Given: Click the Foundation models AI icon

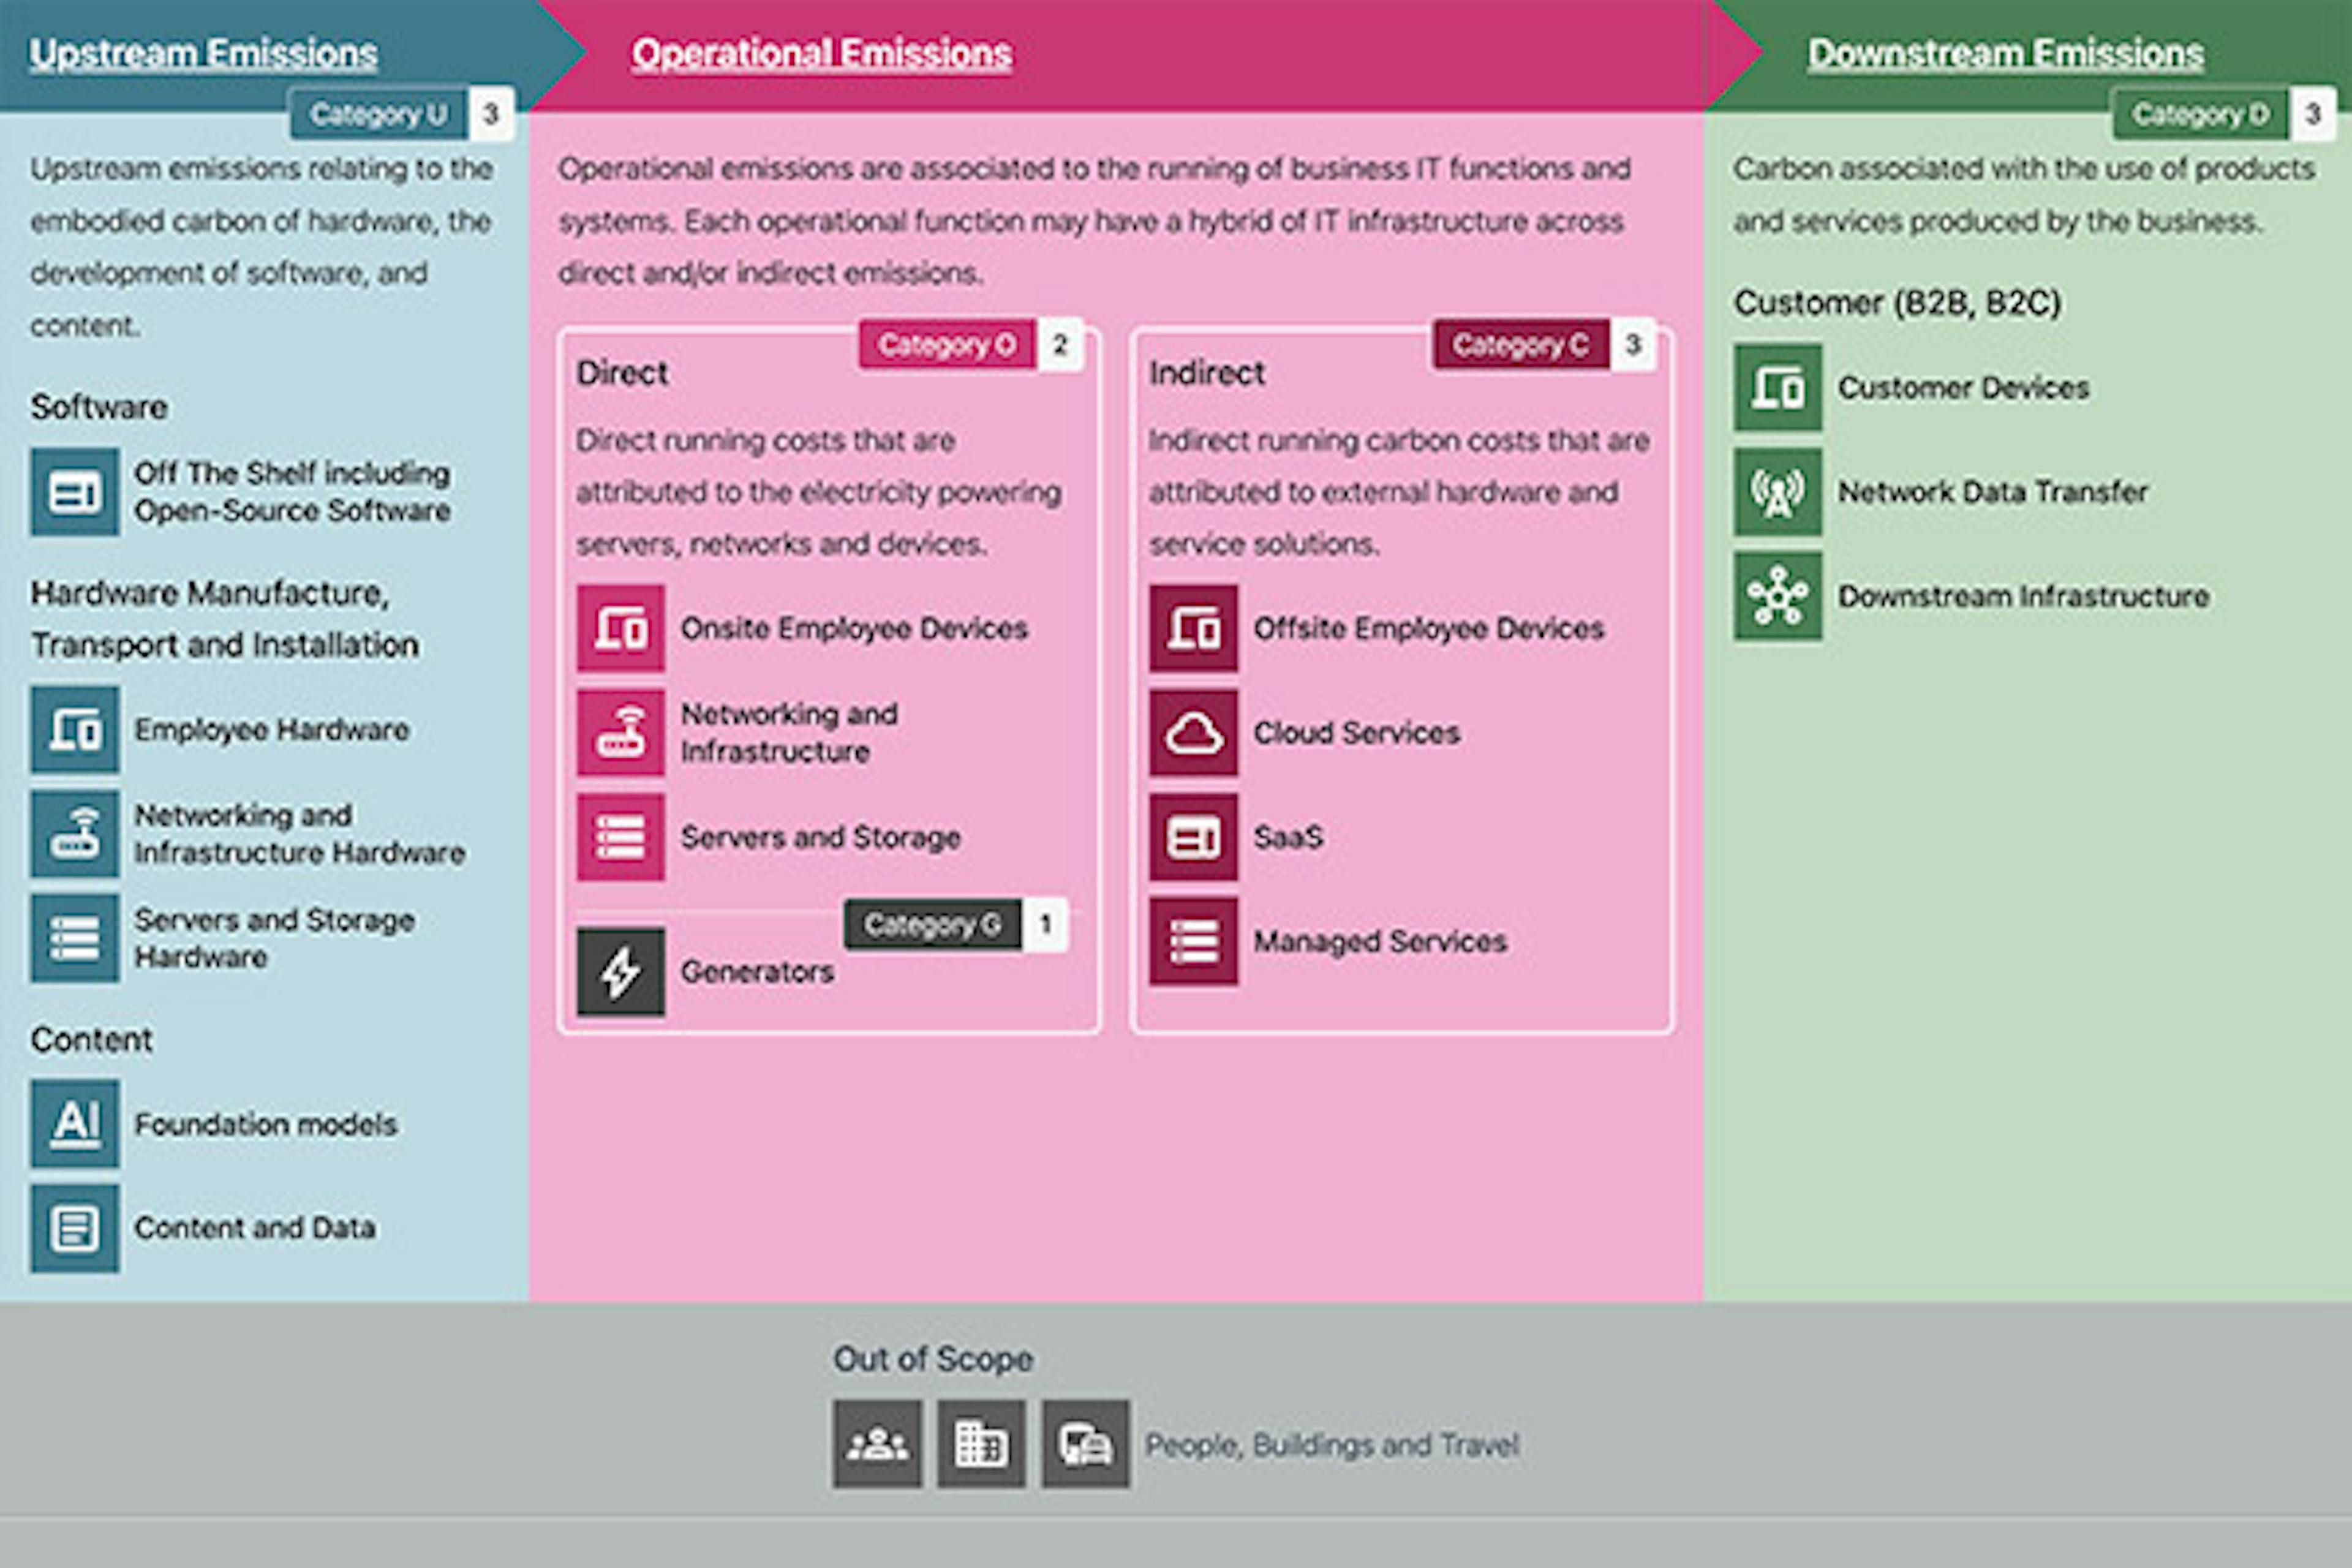Looking at the screenshot, I should tap(75, 1123).
